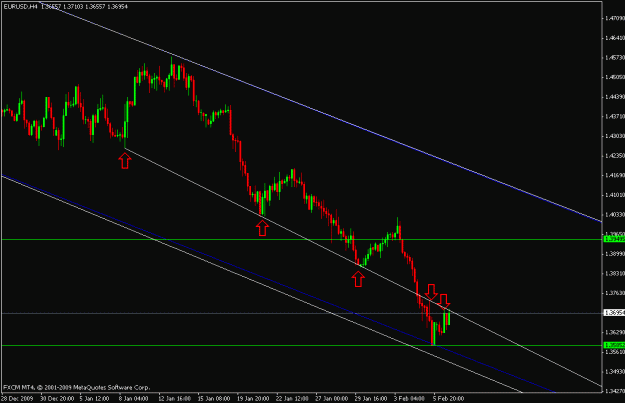The image size is (625, 403).
Task: Click the lower green horizontal line price tag
Action: pos(614,345)
